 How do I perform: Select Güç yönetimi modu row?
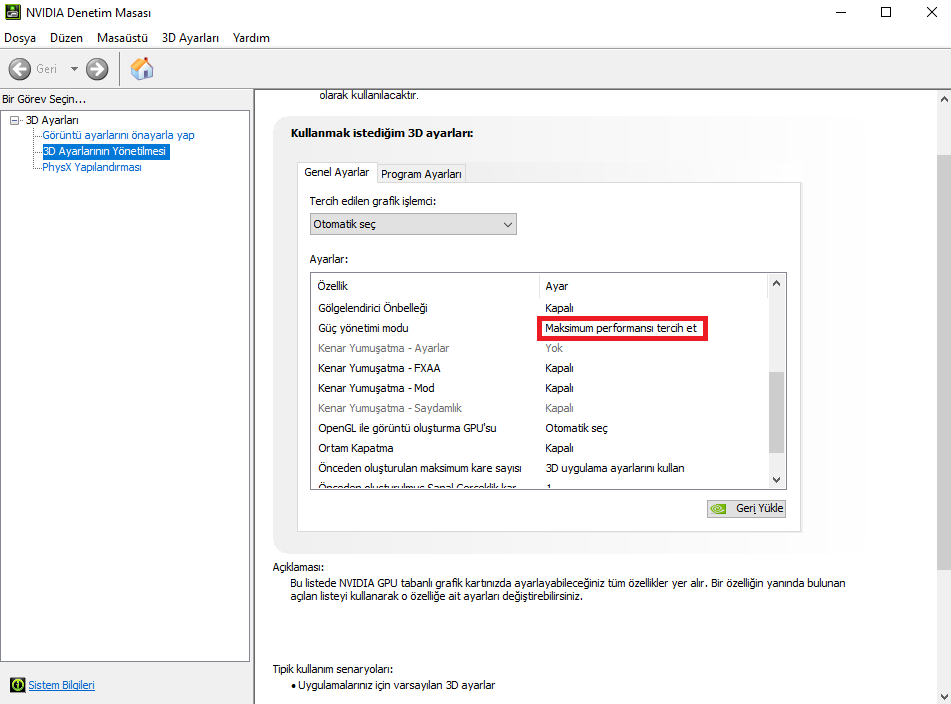[x=539, y=328]
